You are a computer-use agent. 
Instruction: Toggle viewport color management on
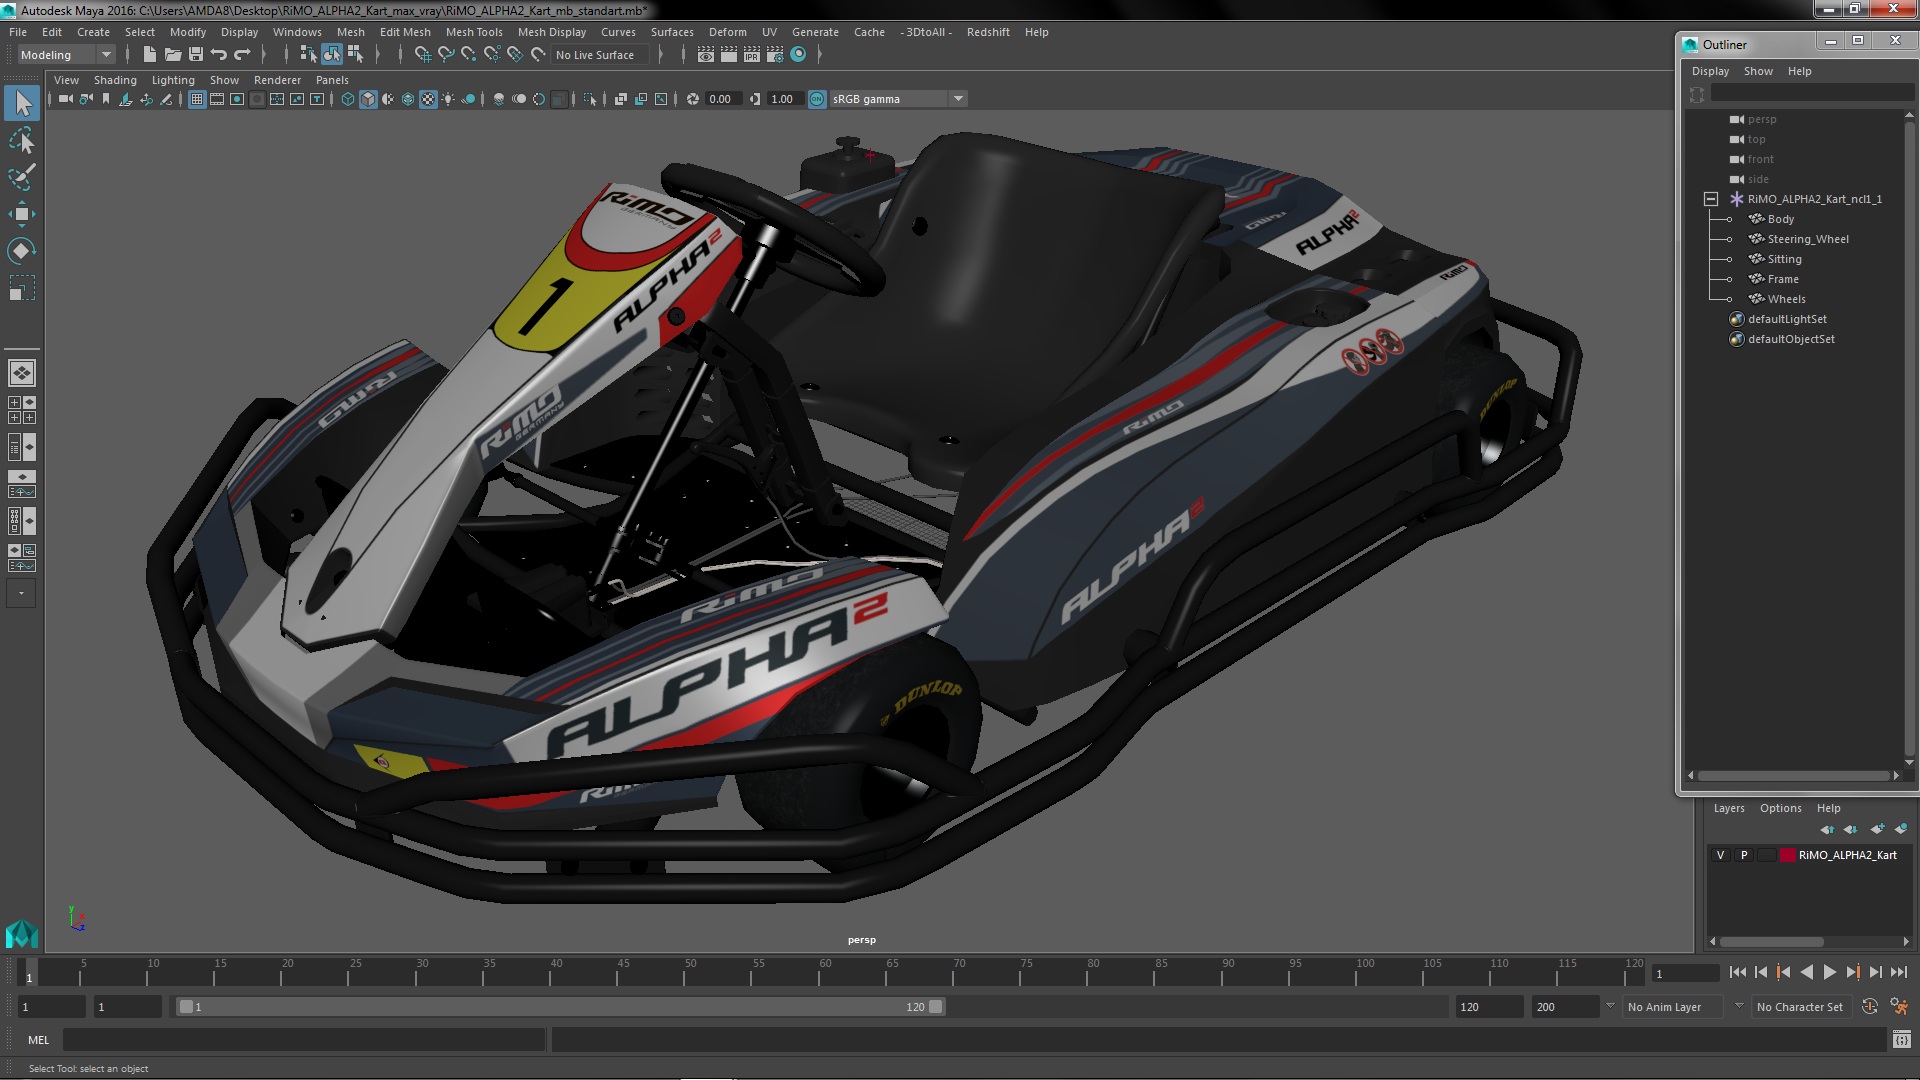click(x=817, y=99)
